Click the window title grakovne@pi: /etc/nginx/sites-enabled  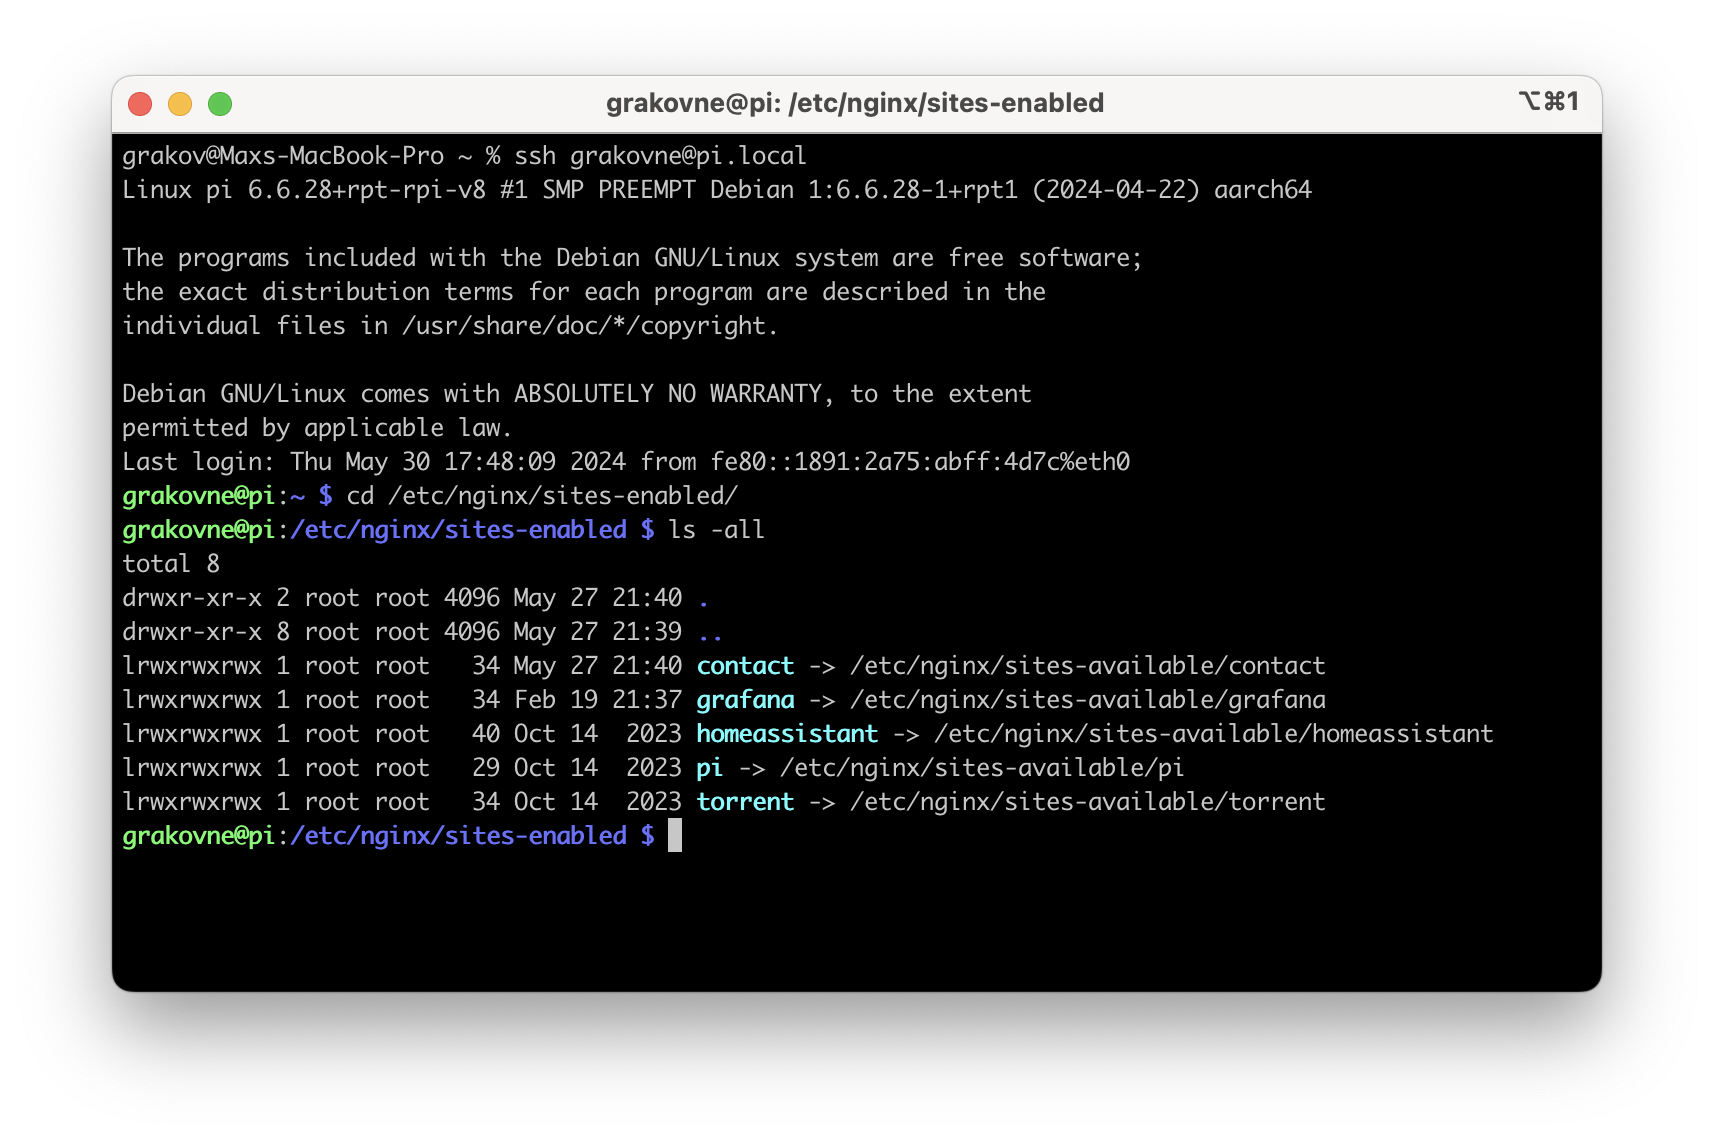(x=855, y=103)
